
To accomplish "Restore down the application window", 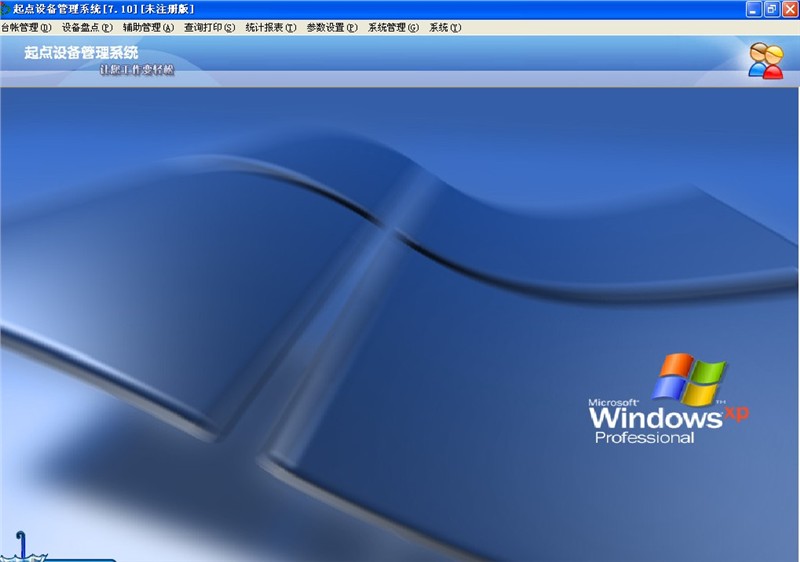I will 771,9.
